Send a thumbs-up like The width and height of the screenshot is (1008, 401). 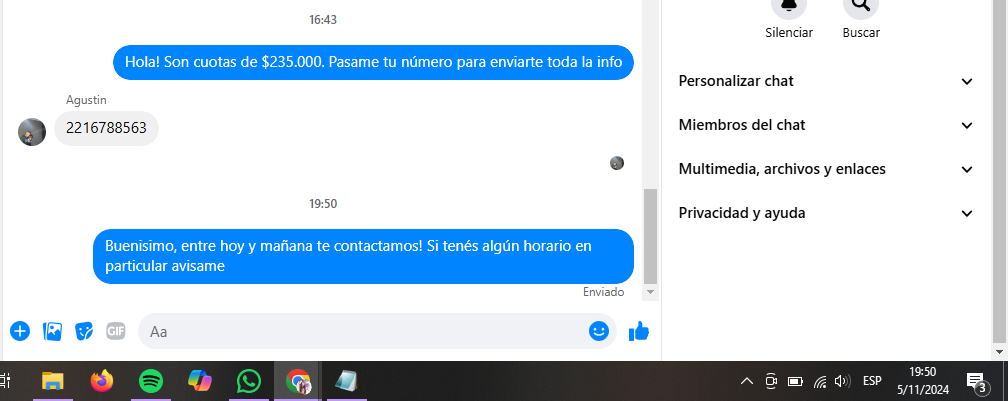pos(639,332)
